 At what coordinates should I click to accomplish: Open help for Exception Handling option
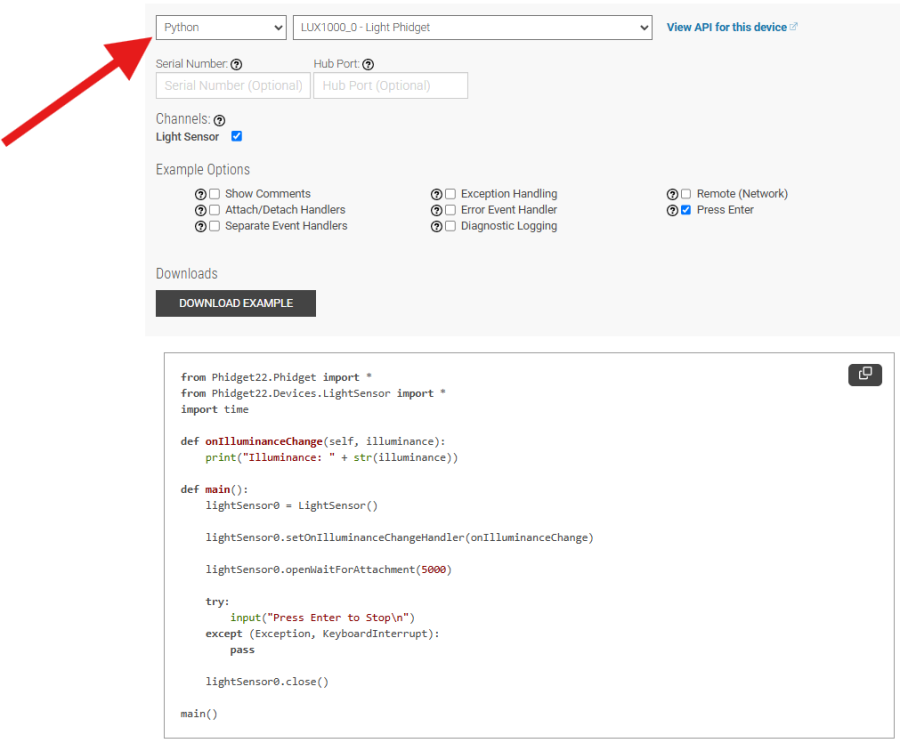click(x=437, y=193)
